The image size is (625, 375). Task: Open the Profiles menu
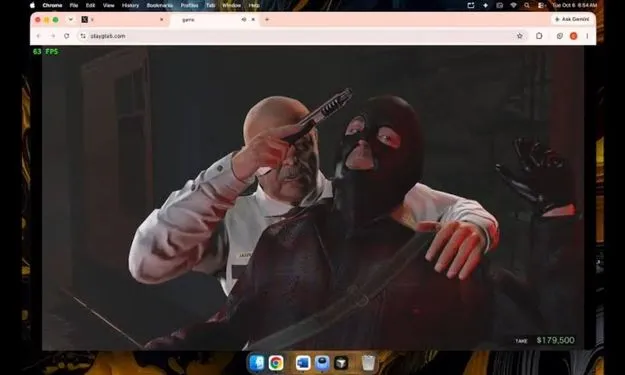pyautogui.click(x=189, y=5)
